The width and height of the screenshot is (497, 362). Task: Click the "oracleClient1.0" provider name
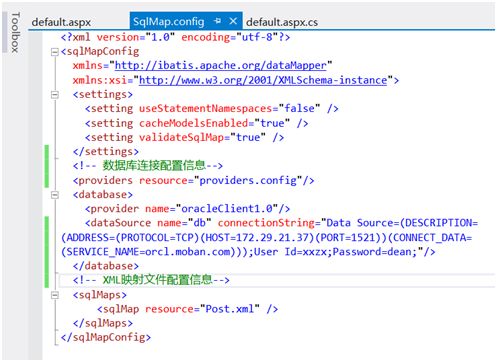(x=227, y=209)
